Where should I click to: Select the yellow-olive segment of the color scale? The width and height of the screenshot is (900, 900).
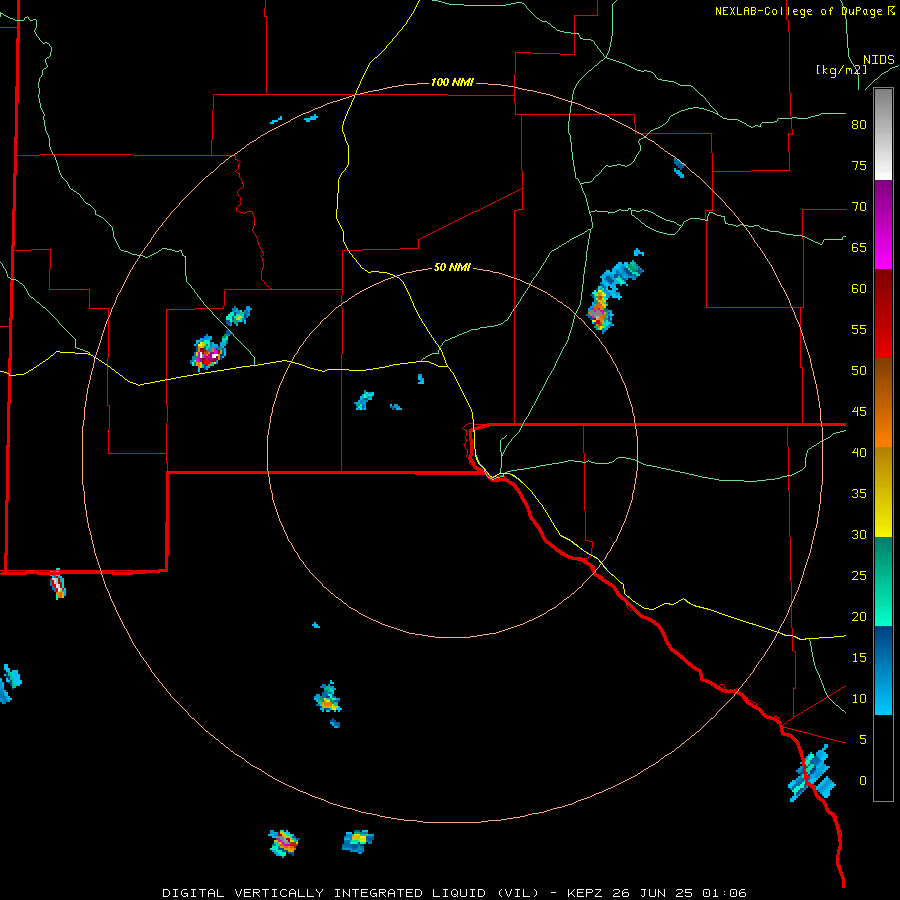click(883, 492)
